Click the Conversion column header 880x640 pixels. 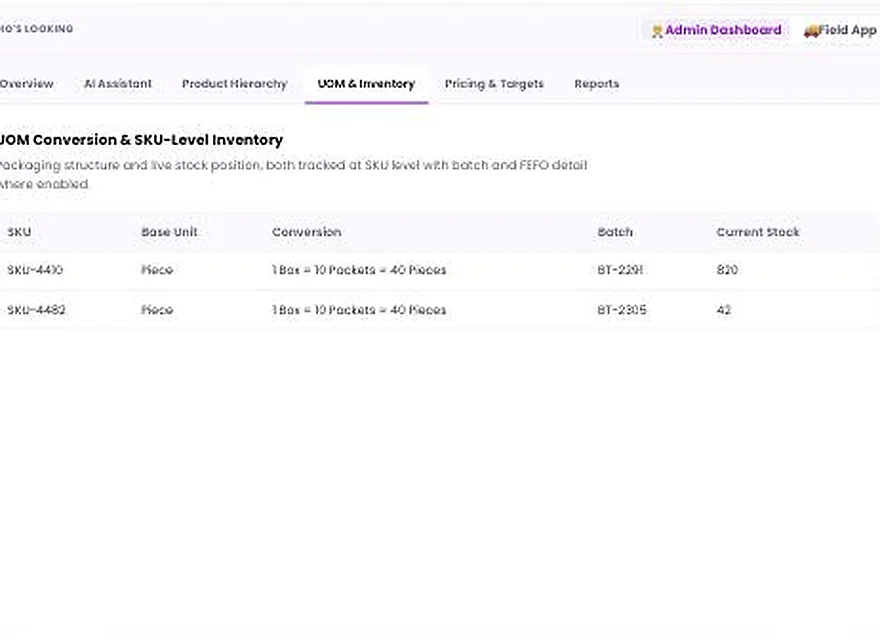(306, 232)
